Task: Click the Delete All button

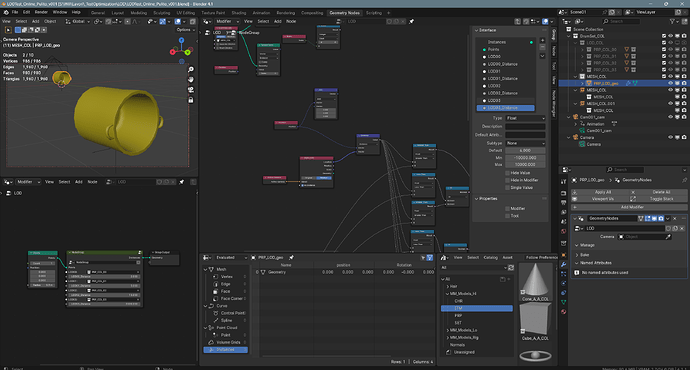Action: coord(658,192)
